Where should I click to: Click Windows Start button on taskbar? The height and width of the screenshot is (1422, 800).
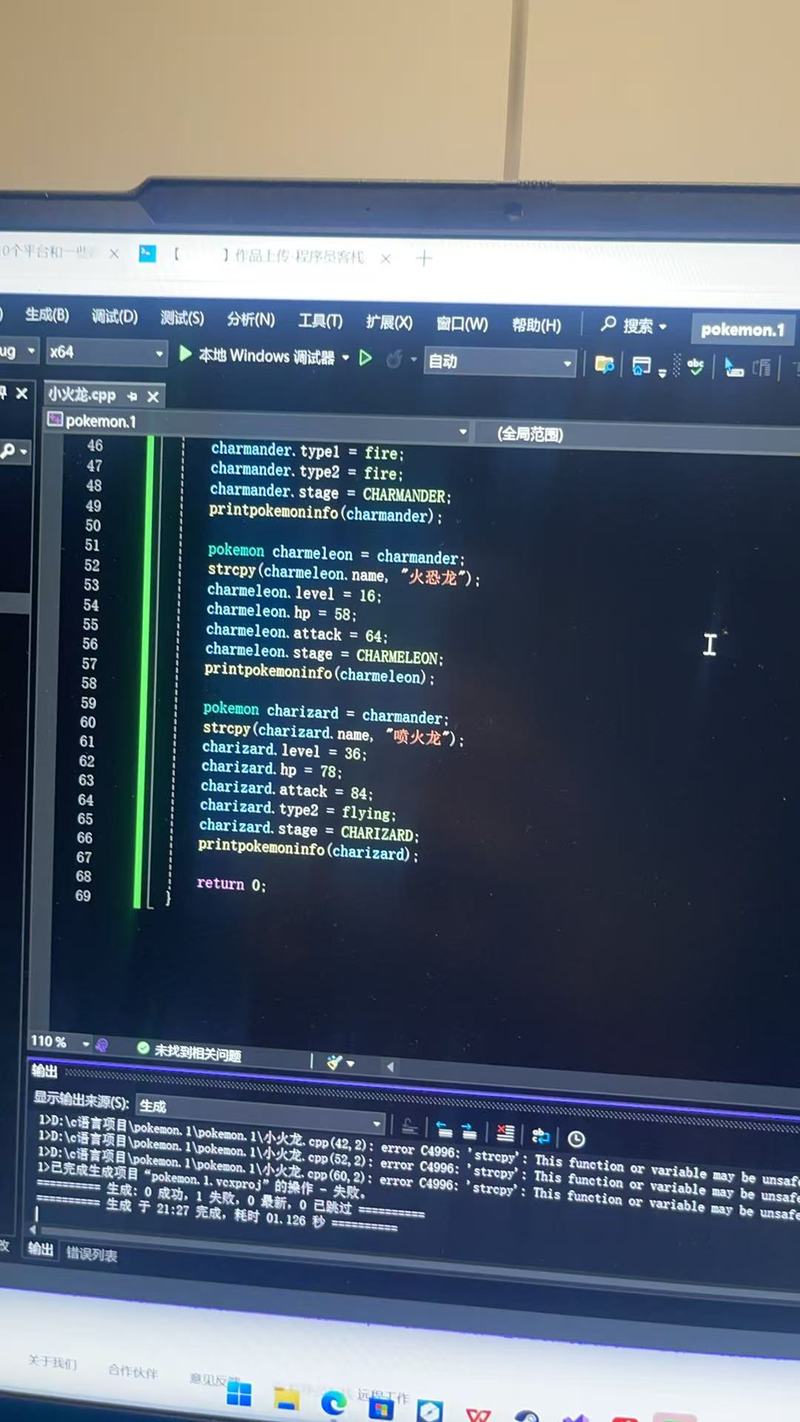coord(239,1394)
